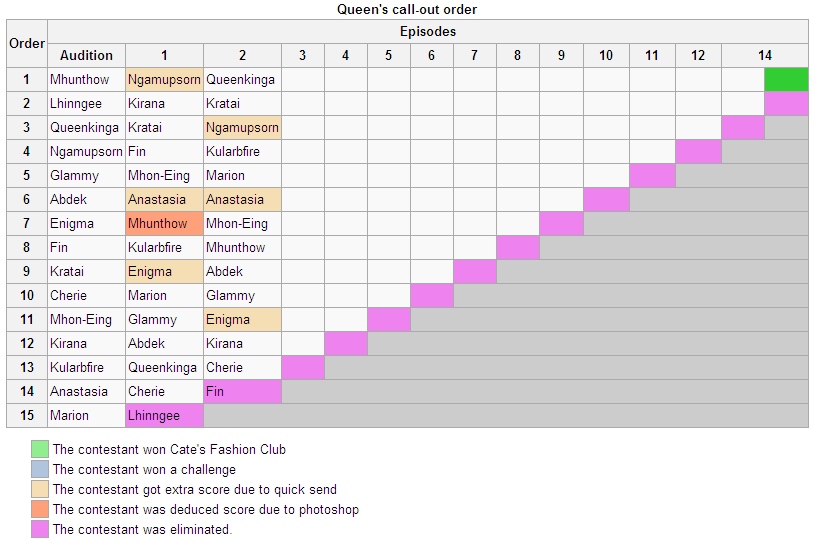The height and width of the screenshot is (544, 815).
Task: Click the blue challenge winner legend swatch
Action: pos(40,469)
